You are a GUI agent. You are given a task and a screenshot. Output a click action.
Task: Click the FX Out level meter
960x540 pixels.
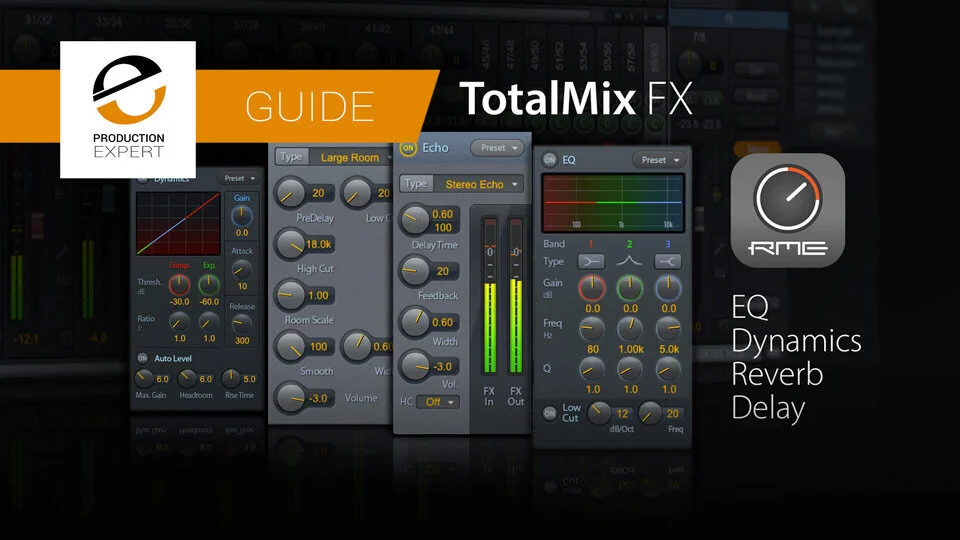coord(516,295)
